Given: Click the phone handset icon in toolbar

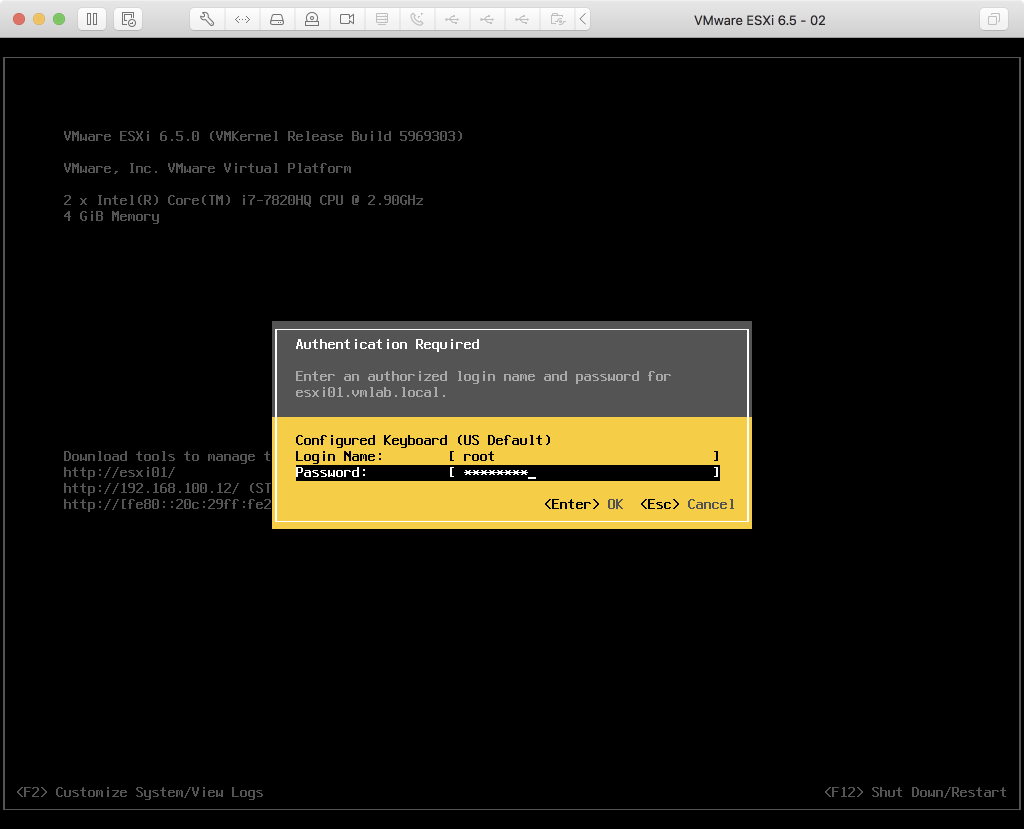Looking at the screenshot, I should [417, 19].
